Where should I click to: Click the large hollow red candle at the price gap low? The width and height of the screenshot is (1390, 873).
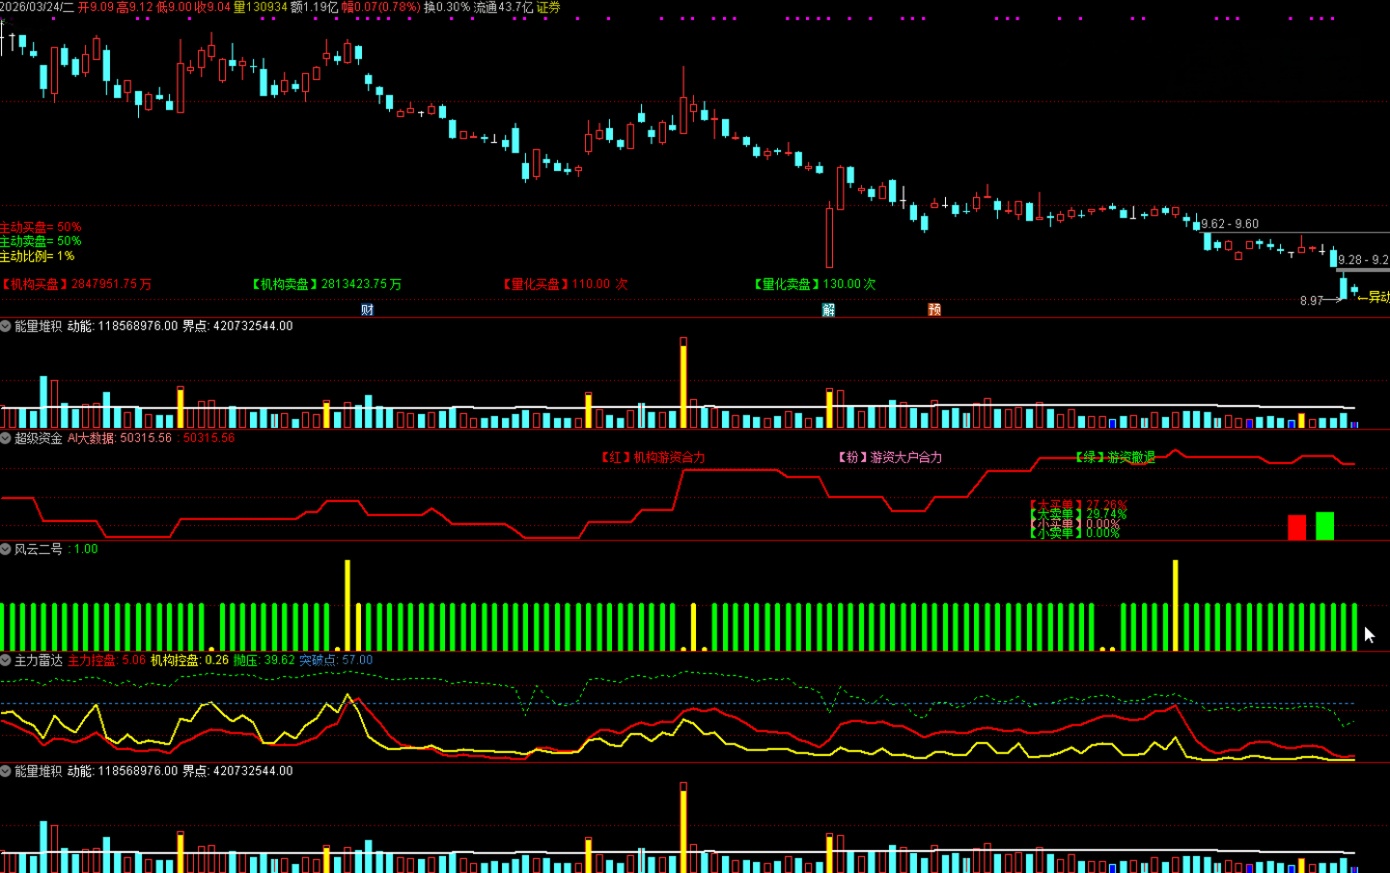[829, 237]
